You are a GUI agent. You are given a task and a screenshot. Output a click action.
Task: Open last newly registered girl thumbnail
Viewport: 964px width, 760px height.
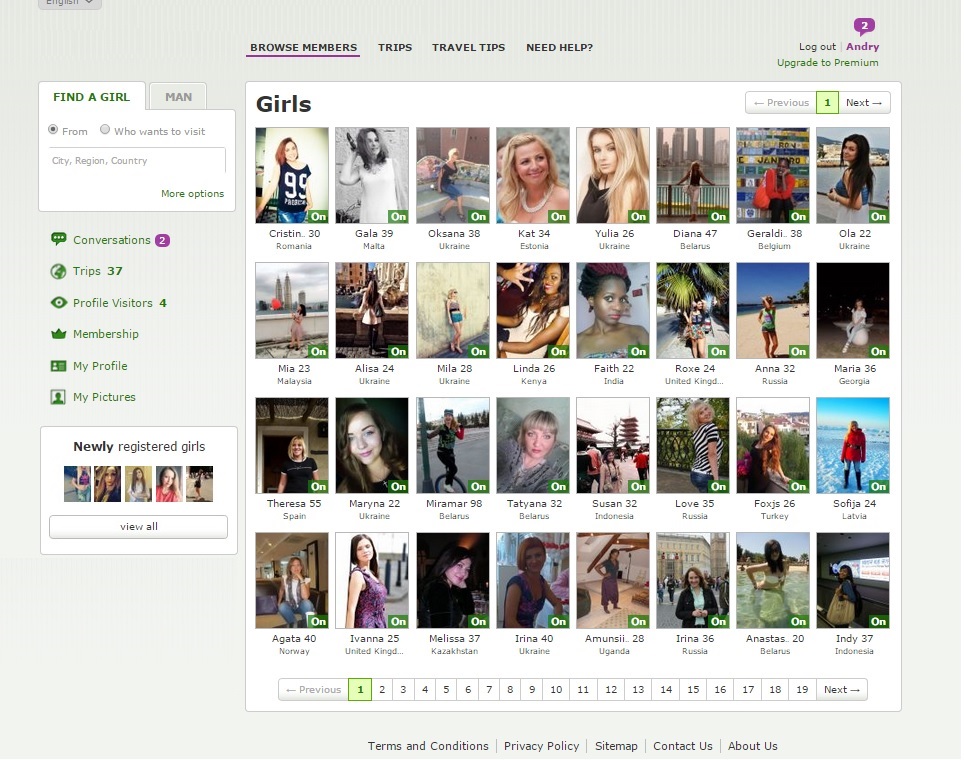click(200, 484)
